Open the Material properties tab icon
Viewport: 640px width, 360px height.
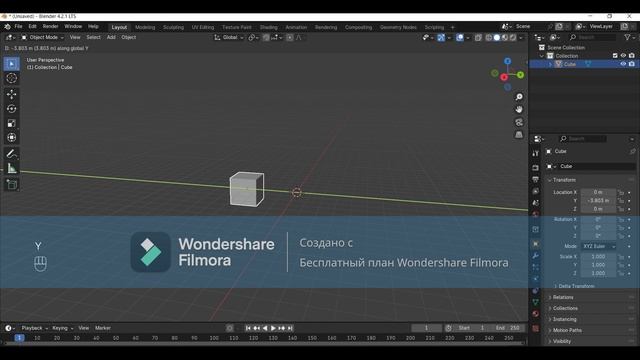click(x=536, y=314)
